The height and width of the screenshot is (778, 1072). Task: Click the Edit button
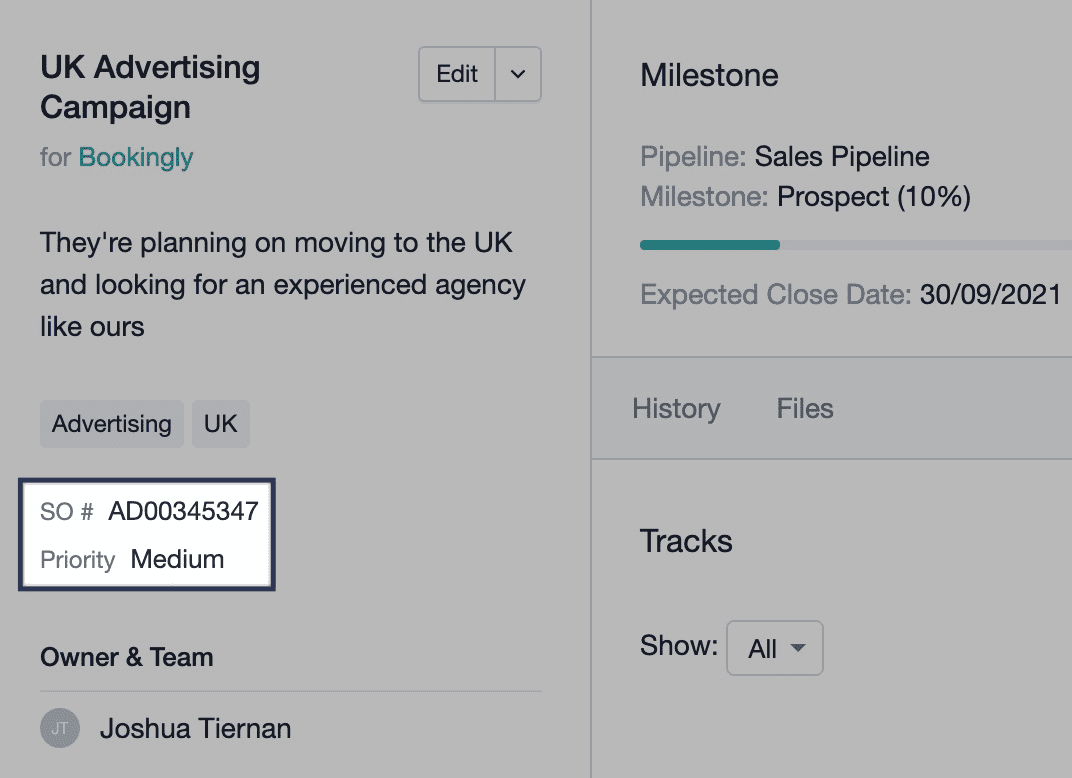click(457, 74)
